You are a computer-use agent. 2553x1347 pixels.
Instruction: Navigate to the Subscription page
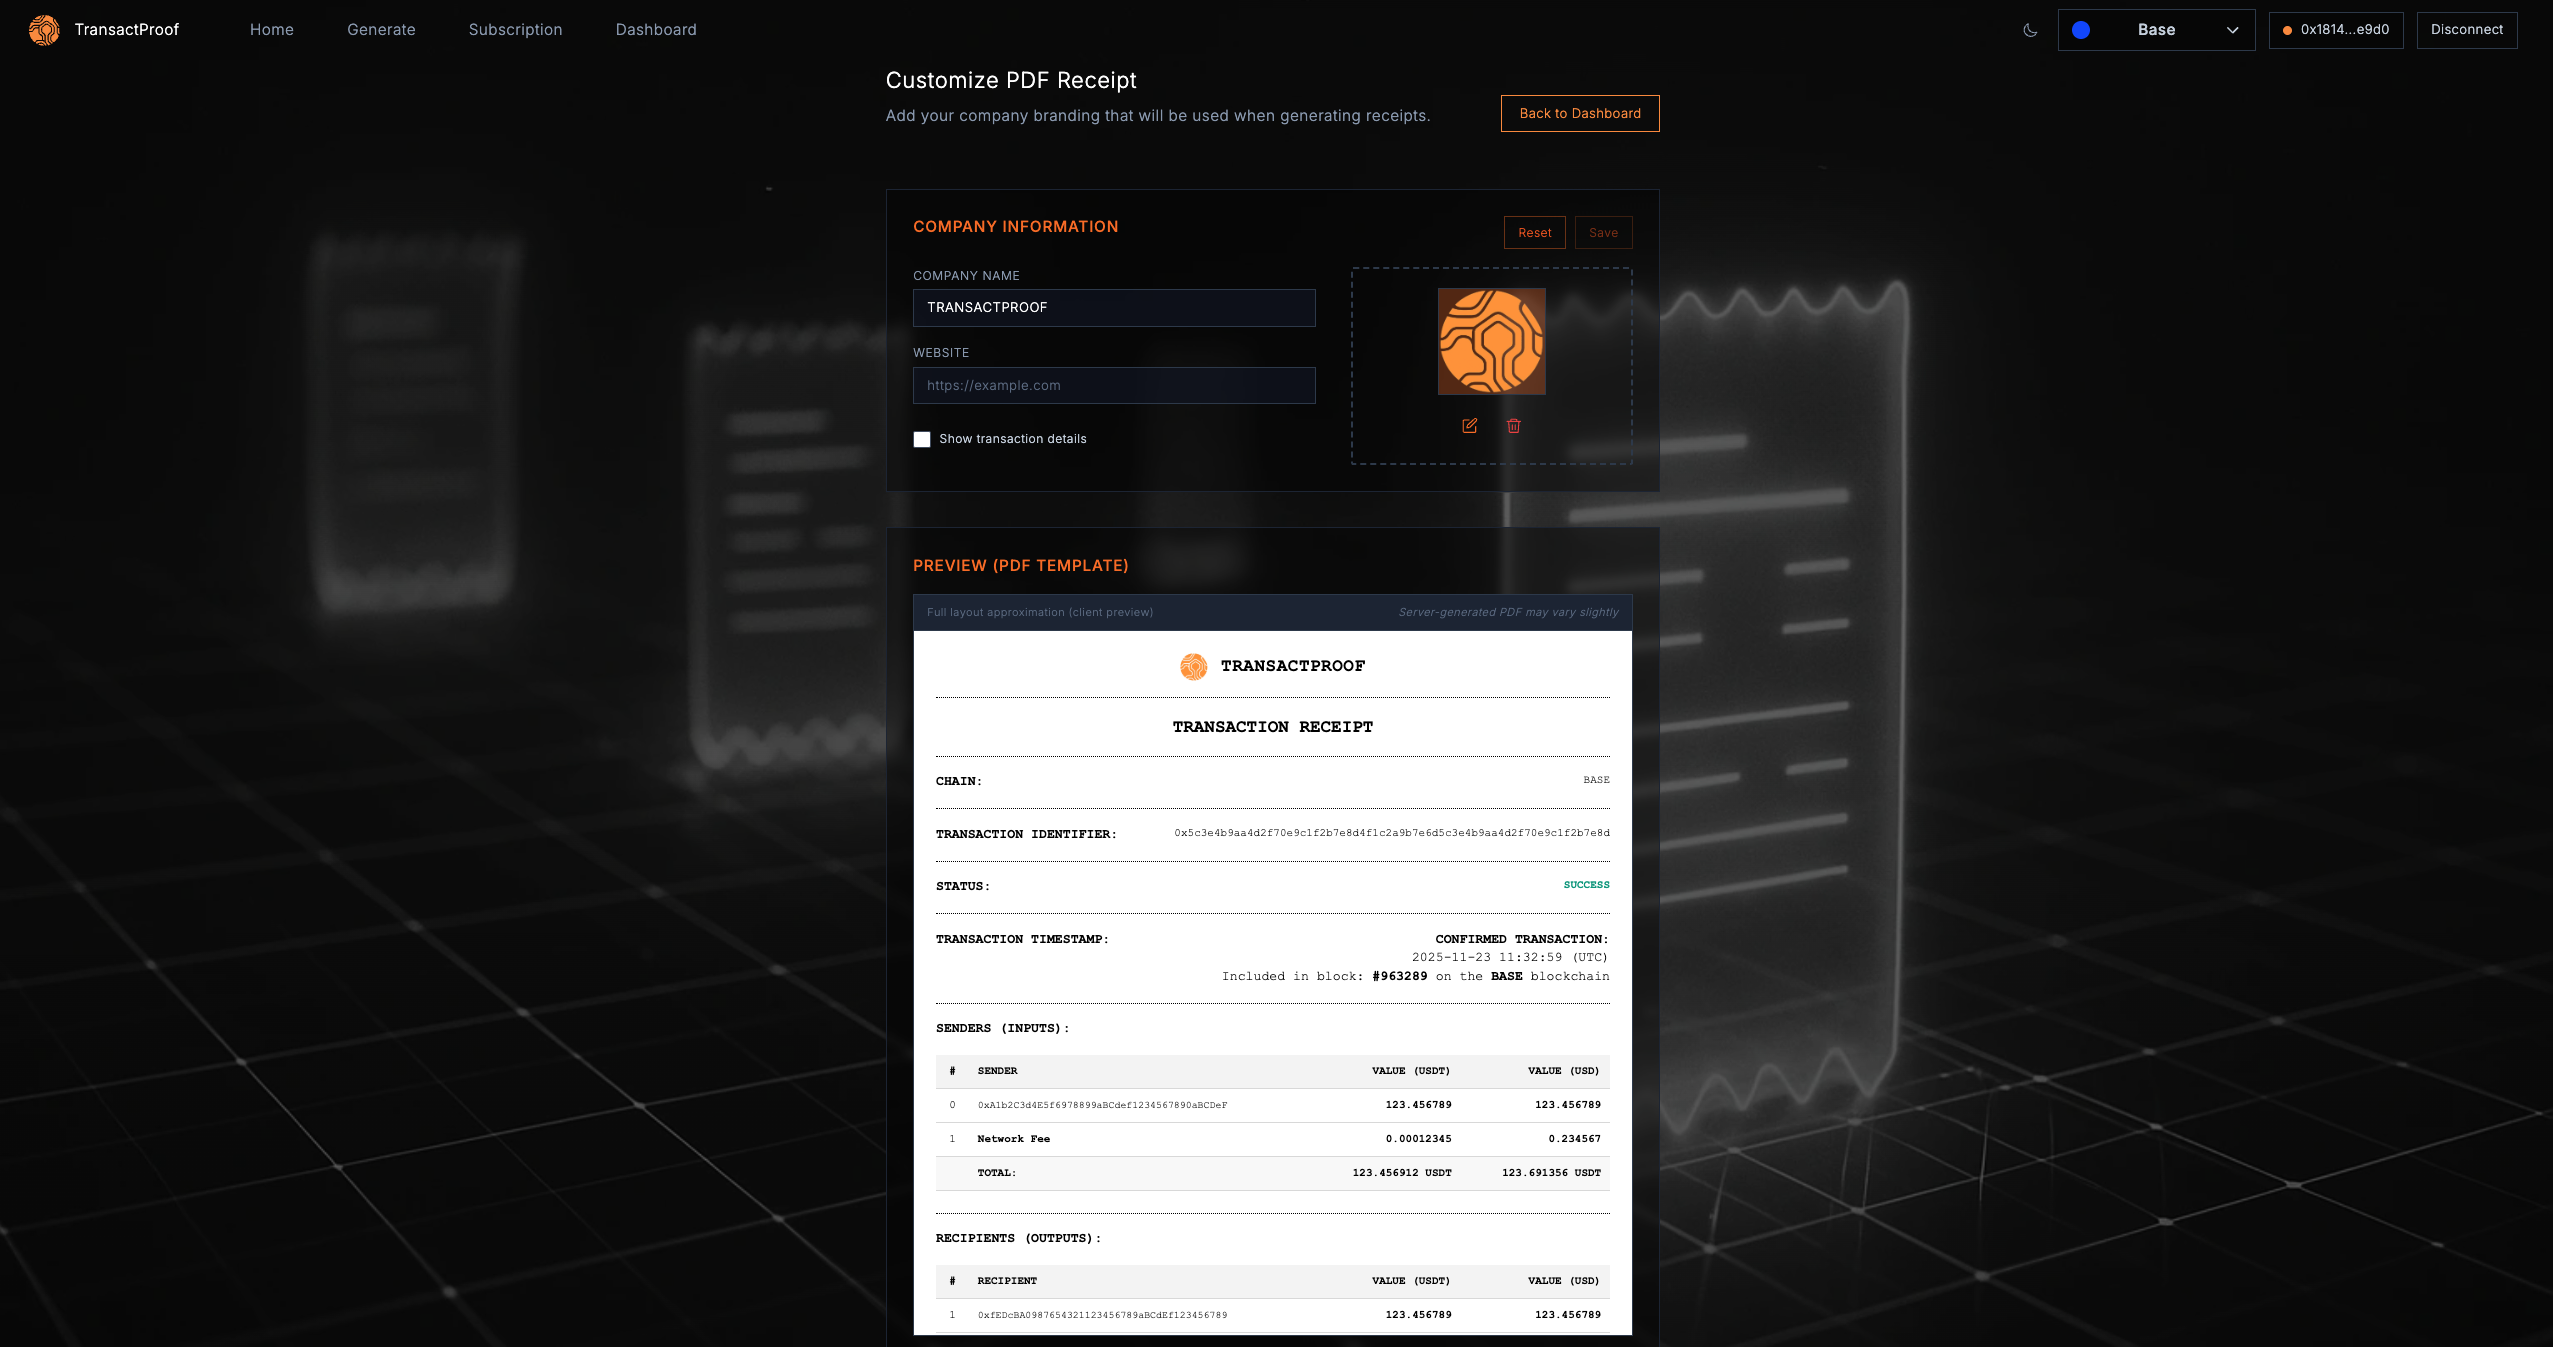coord(514,29)
